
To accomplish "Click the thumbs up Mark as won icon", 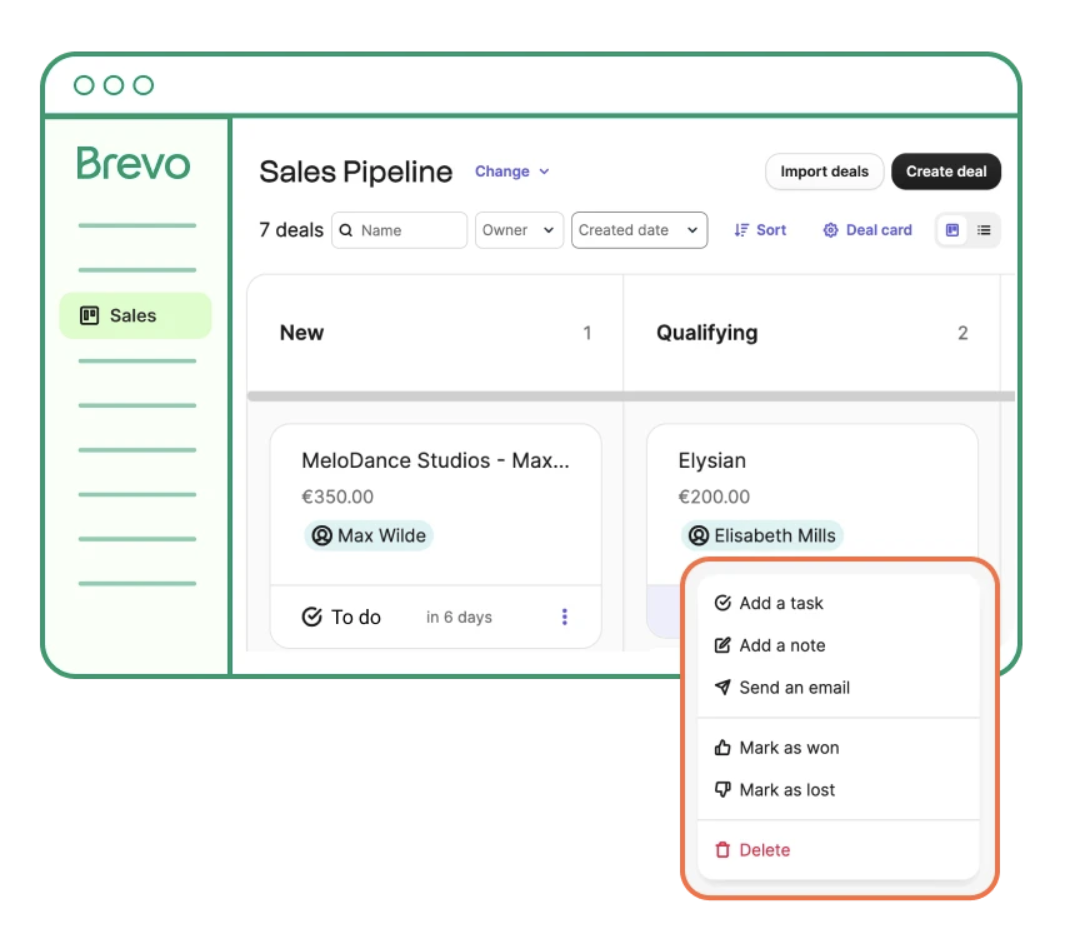I will coord(722,747).
